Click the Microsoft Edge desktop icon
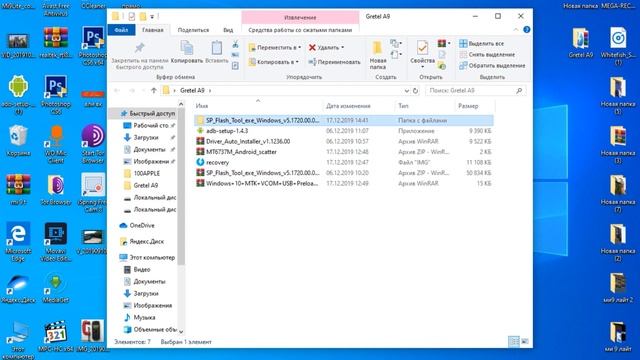This screenshot has width=640, height=360. tap(18, 242)
